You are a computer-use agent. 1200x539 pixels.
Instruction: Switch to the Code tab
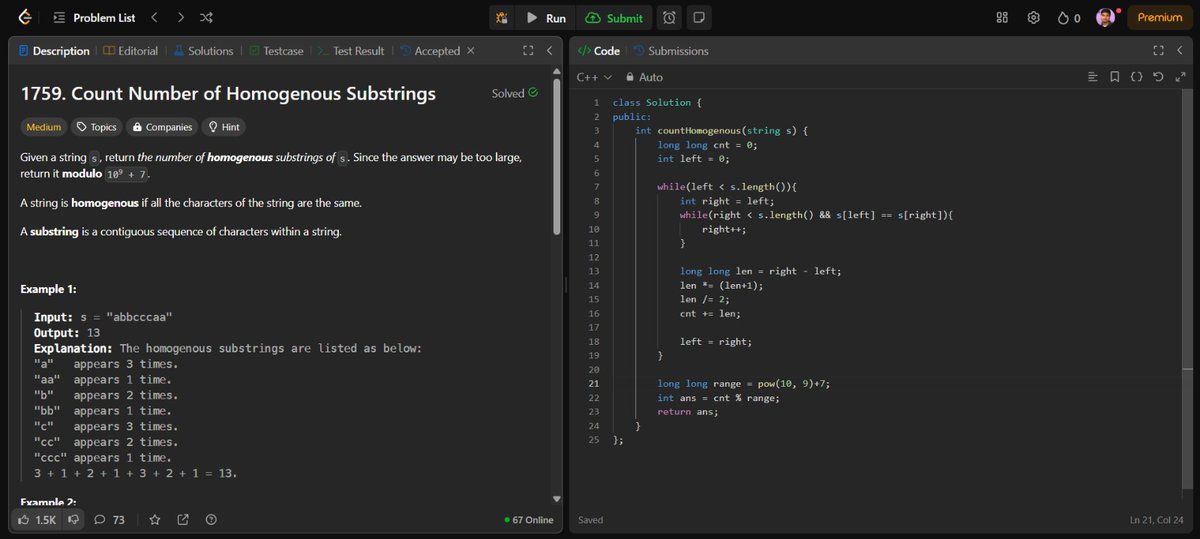click(600, 51)
